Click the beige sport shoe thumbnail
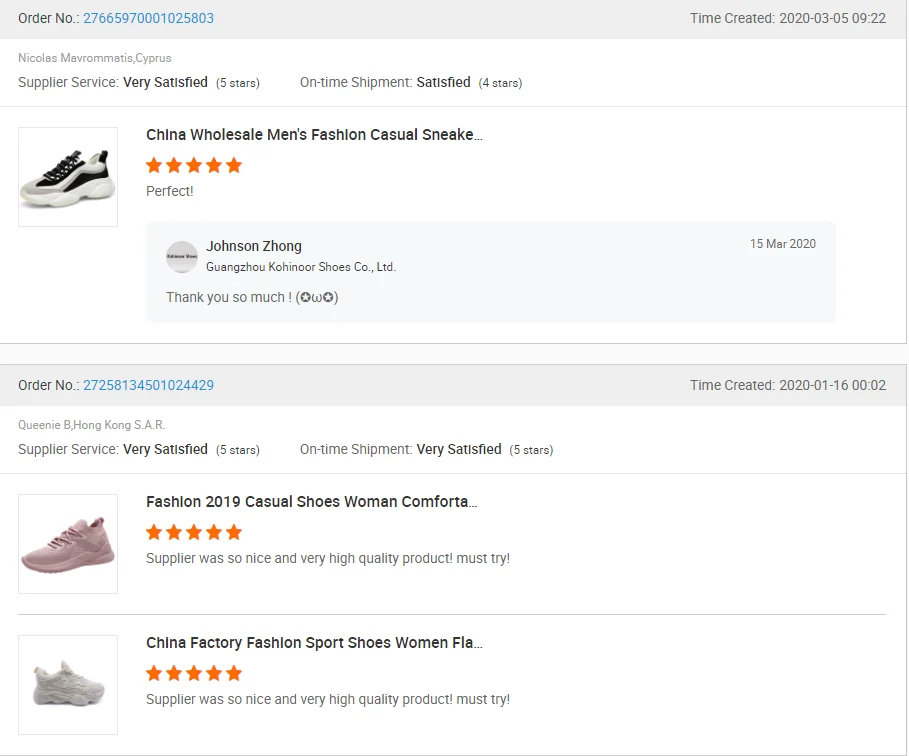This screenshot has width=909, height=756. [x=68, y=685]
